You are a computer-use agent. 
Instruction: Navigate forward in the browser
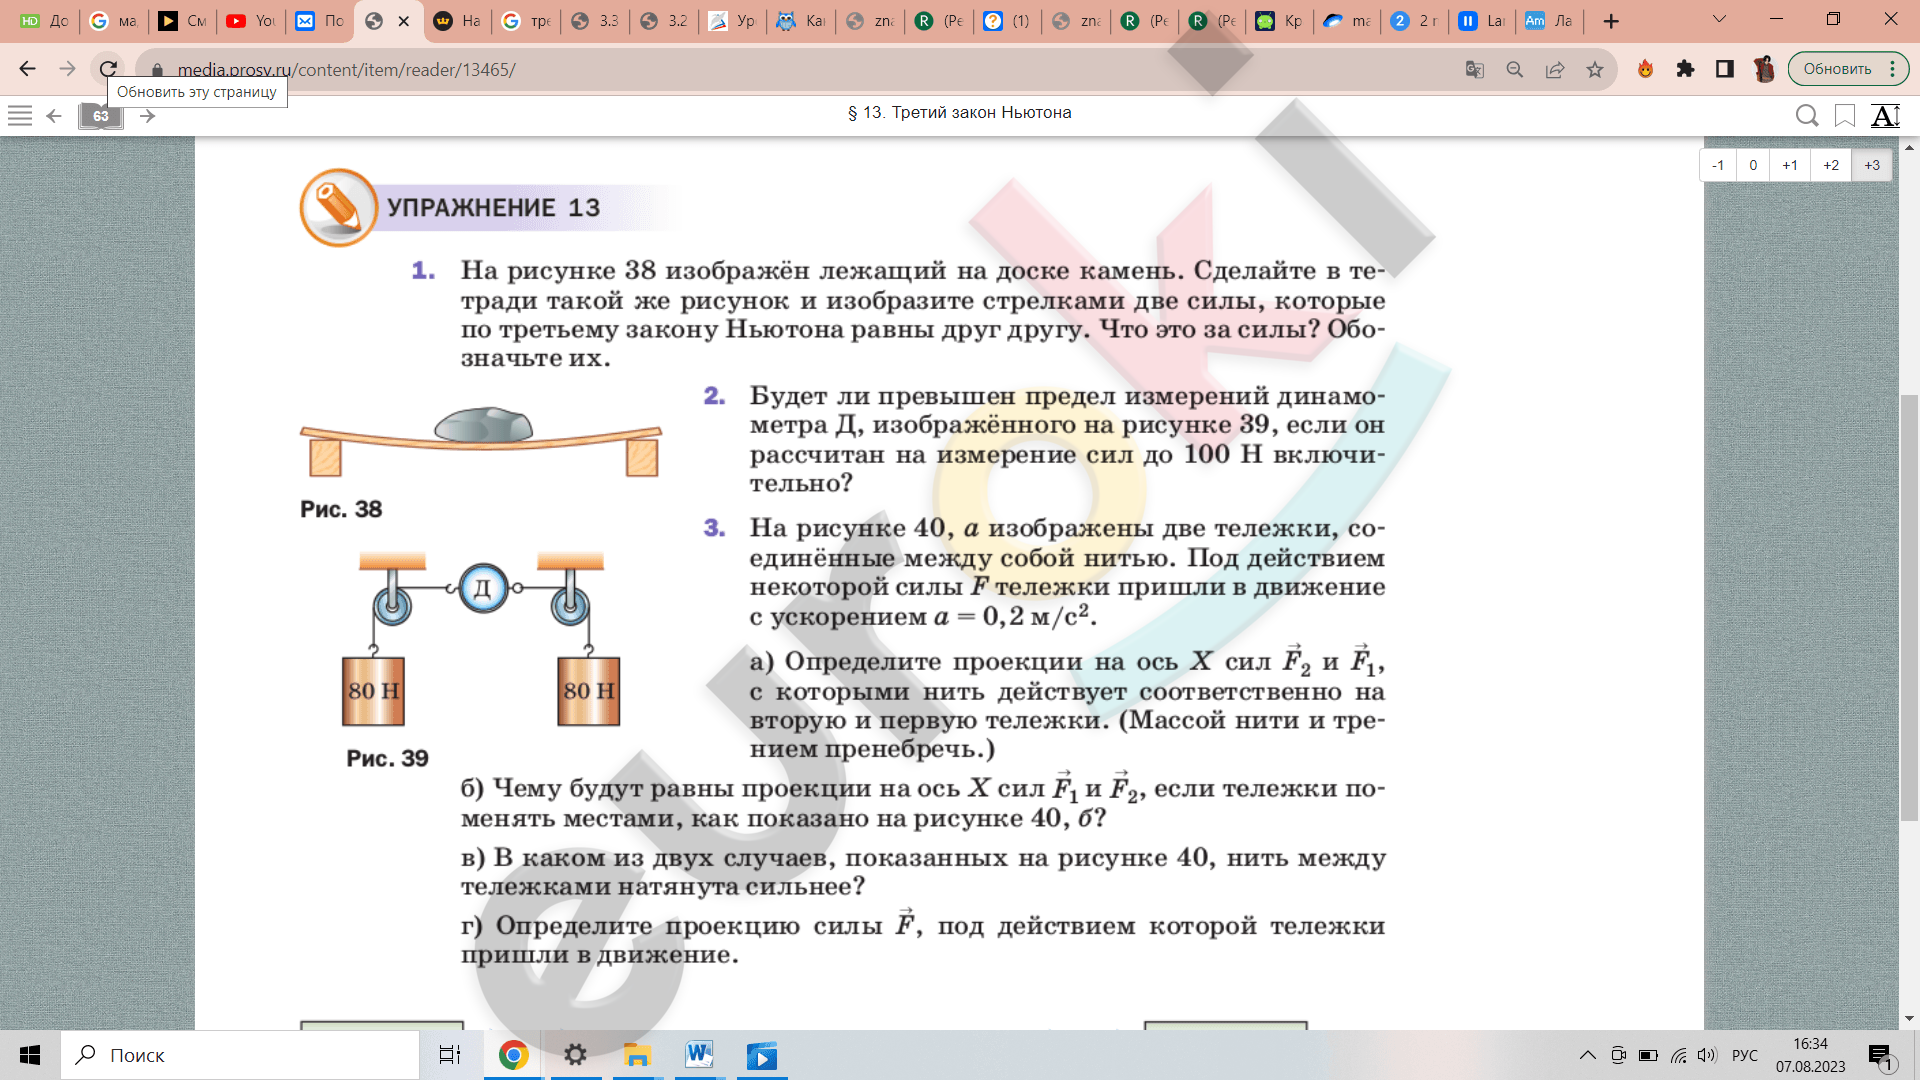(67, 69)
